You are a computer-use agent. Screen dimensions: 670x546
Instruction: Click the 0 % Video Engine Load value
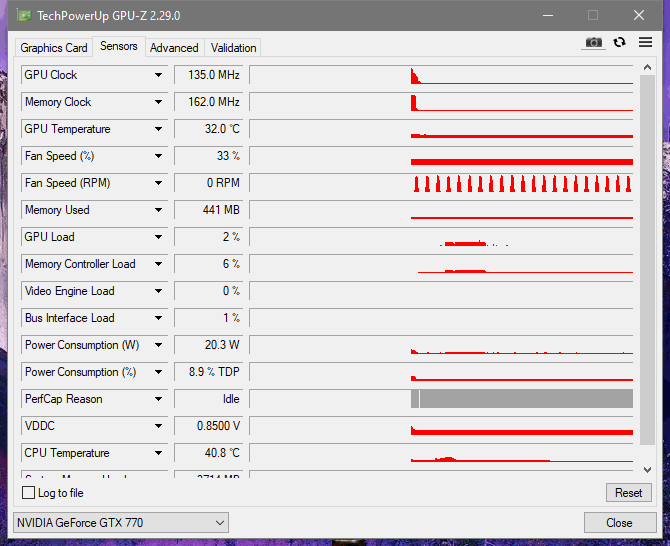209,291
